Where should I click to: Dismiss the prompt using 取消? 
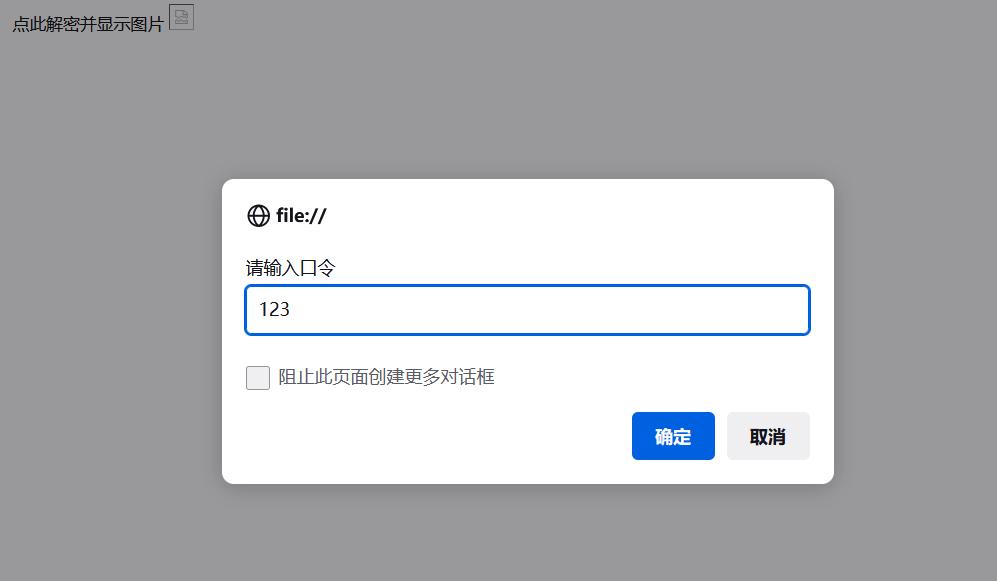tap(768, 435)
